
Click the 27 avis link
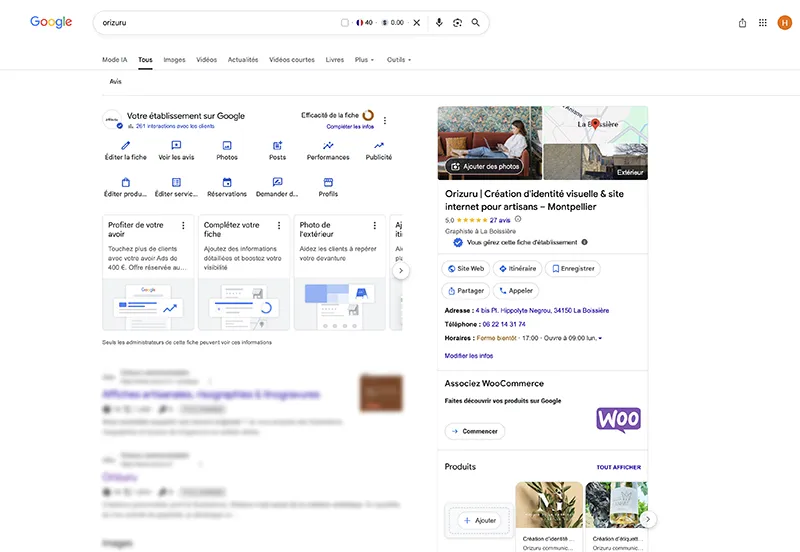point(500,220)
